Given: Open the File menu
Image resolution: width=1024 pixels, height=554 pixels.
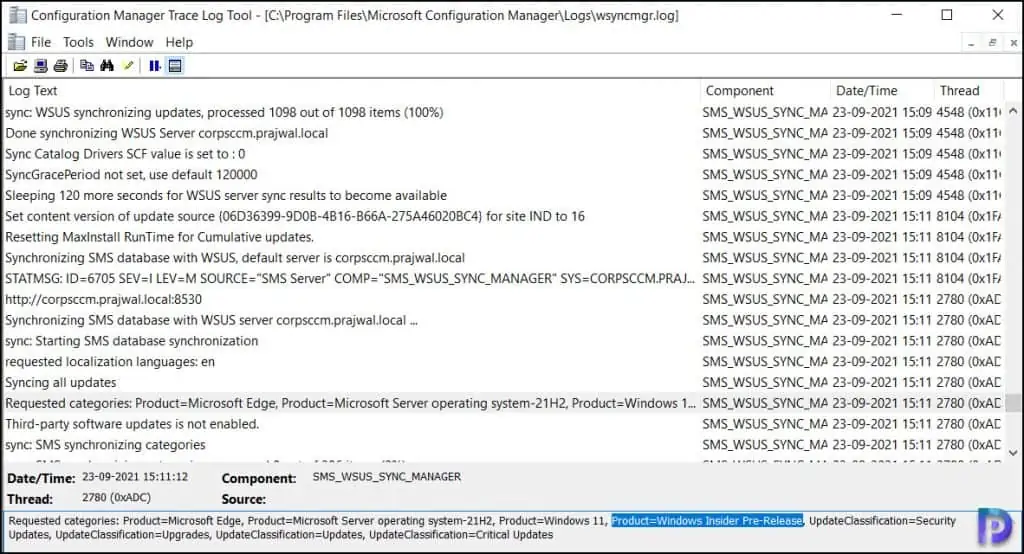Looking at the screenshot, I should point(40,42).
